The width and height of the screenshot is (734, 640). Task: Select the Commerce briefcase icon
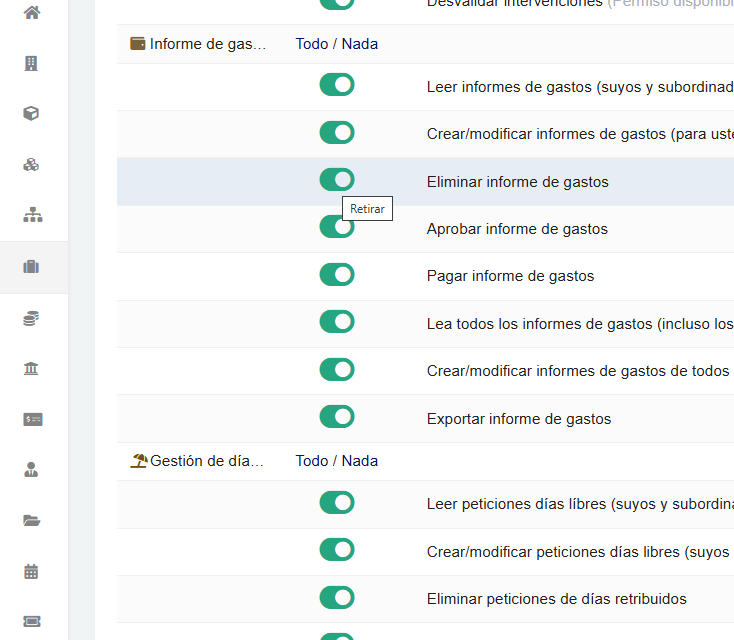(32, 267)
